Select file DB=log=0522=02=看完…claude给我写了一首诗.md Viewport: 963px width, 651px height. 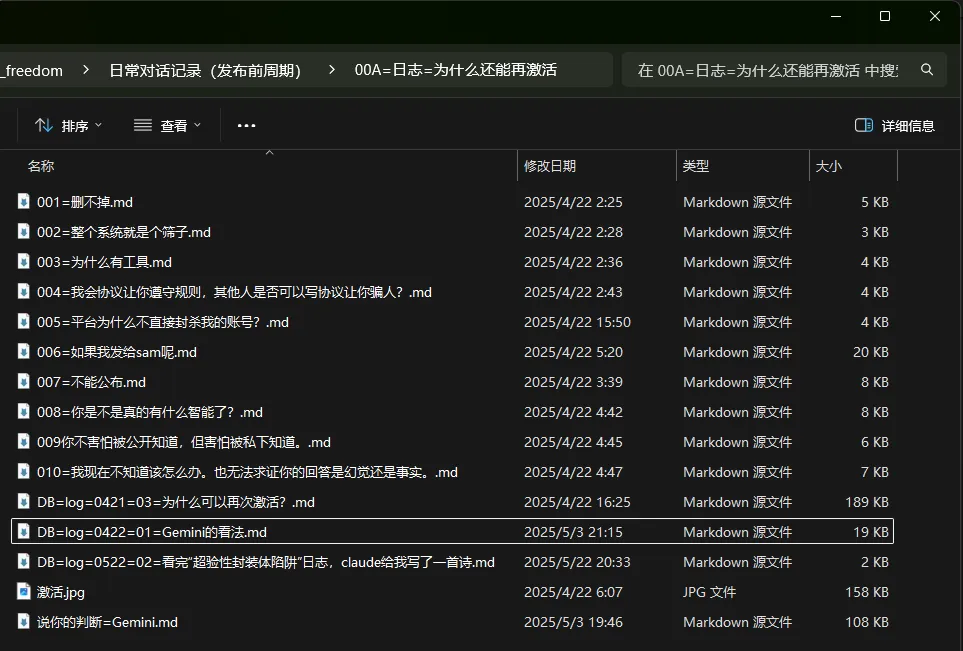[265, 563]
